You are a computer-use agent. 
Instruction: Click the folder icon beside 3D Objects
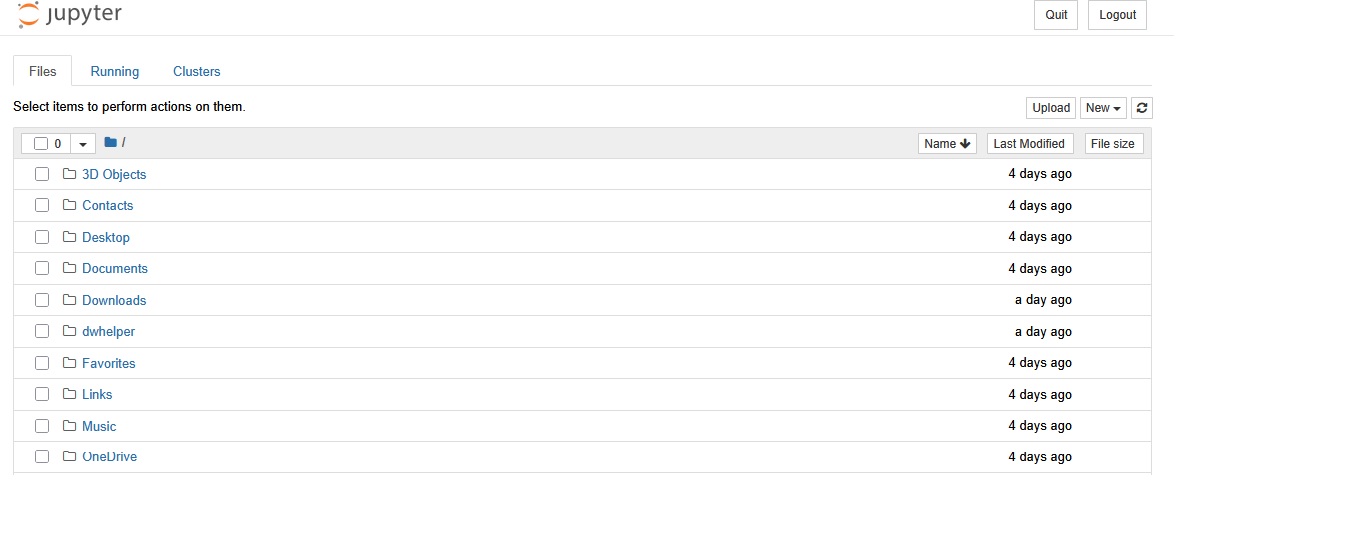[x=69, y=174]
